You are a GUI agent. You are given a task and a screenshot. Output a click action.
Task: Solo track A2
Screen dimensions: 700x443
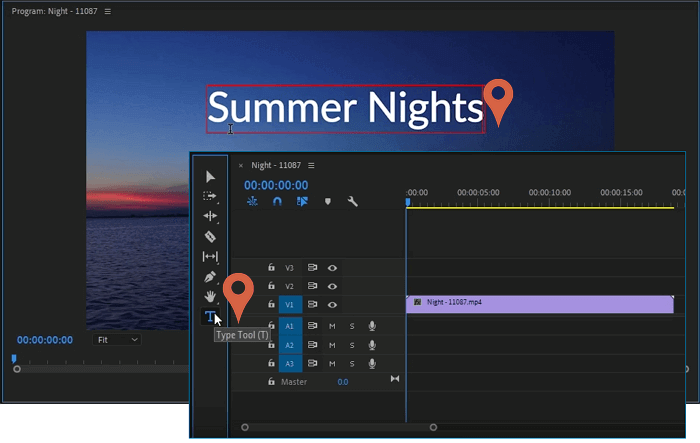352,345
